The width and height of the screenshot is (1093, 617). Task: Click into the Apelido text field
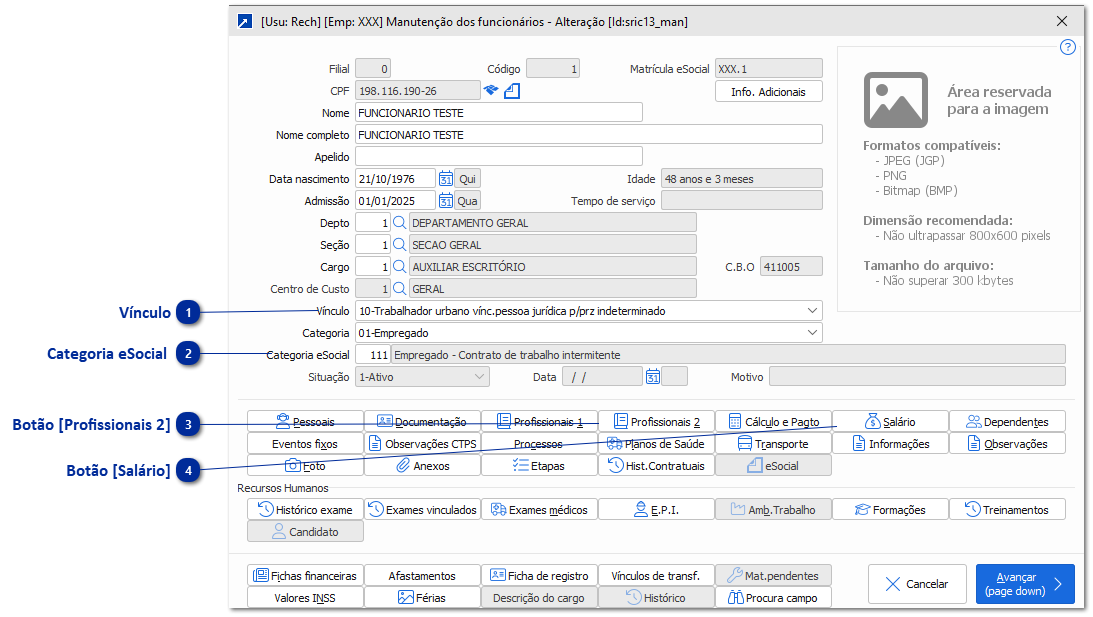(498, 156)
